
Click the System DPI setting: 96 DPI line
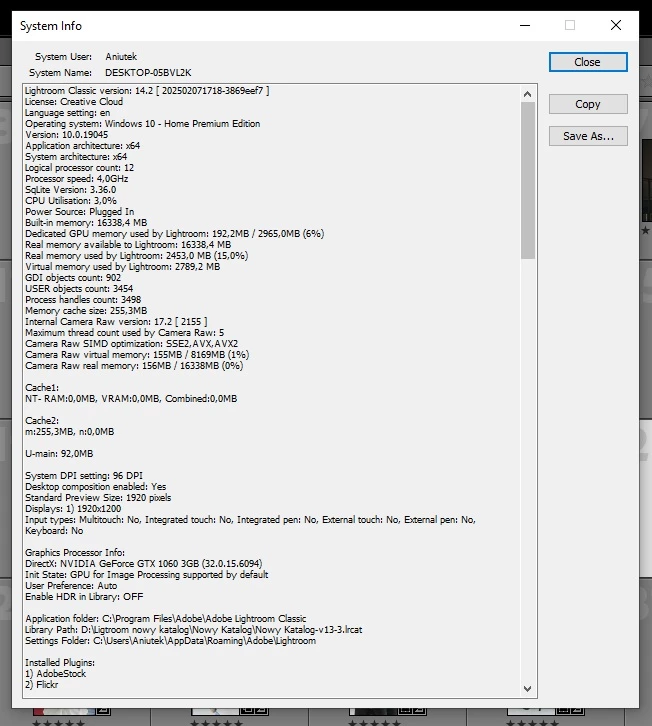coord(84,476)
